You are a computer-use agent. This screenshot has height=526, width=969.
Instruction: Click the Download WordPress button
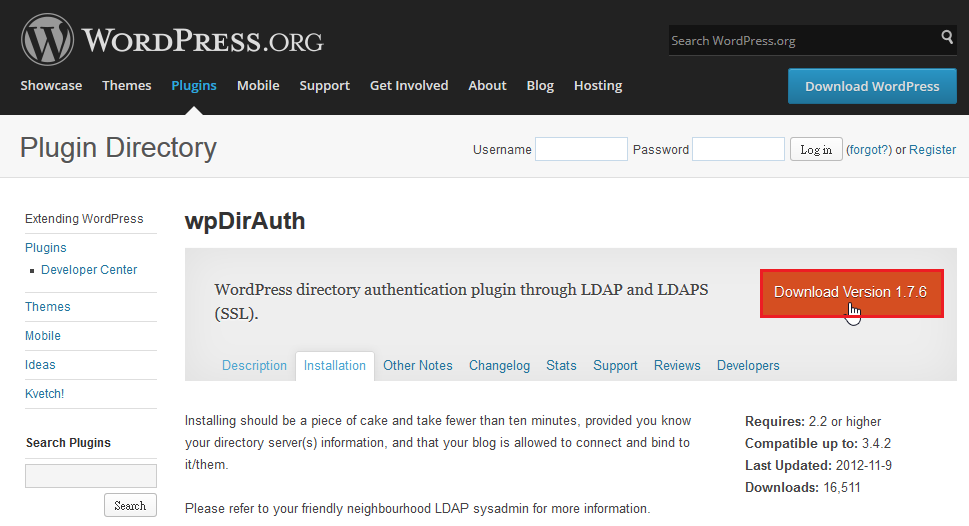[872, 86]
